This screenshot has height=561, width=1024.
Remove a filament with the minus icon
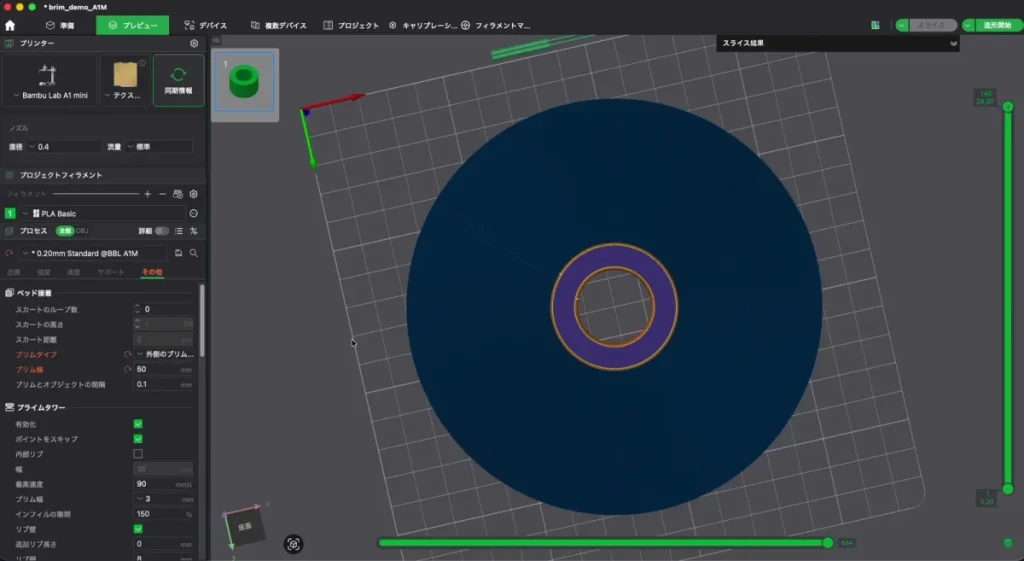click(x=163, y=194)
